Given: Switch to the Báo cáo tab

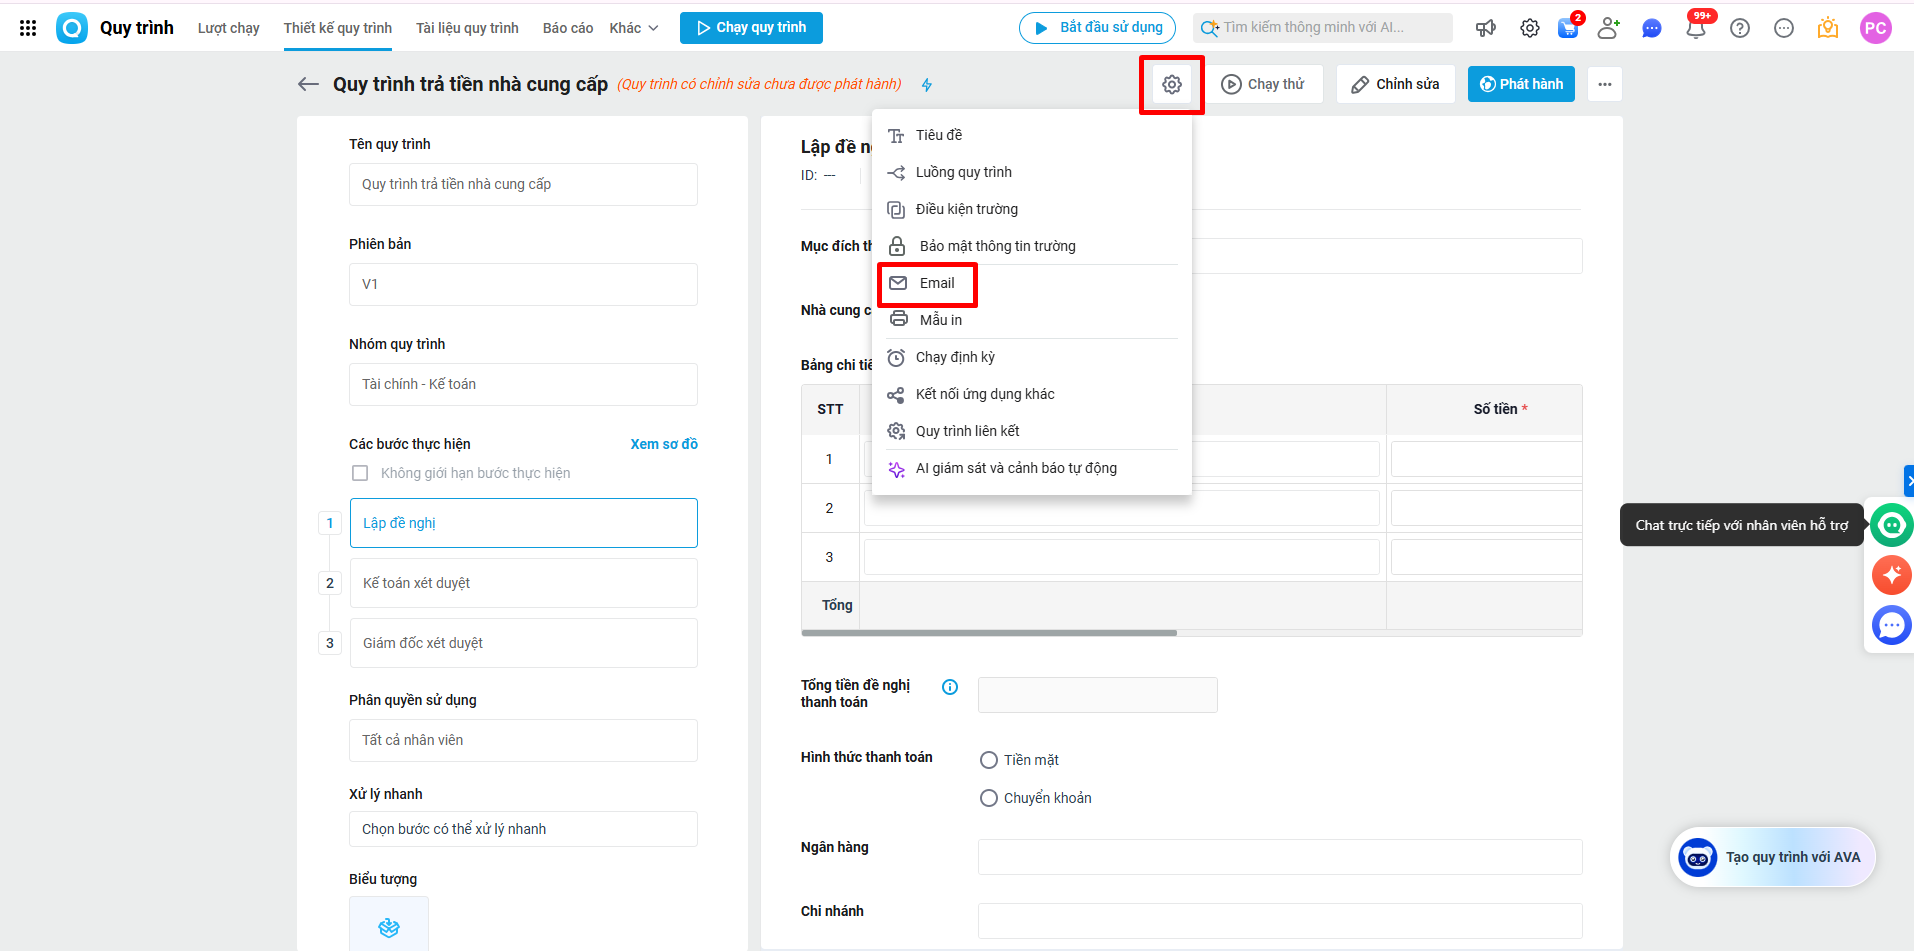Looking at the screenshot, I should coord(568,28).
